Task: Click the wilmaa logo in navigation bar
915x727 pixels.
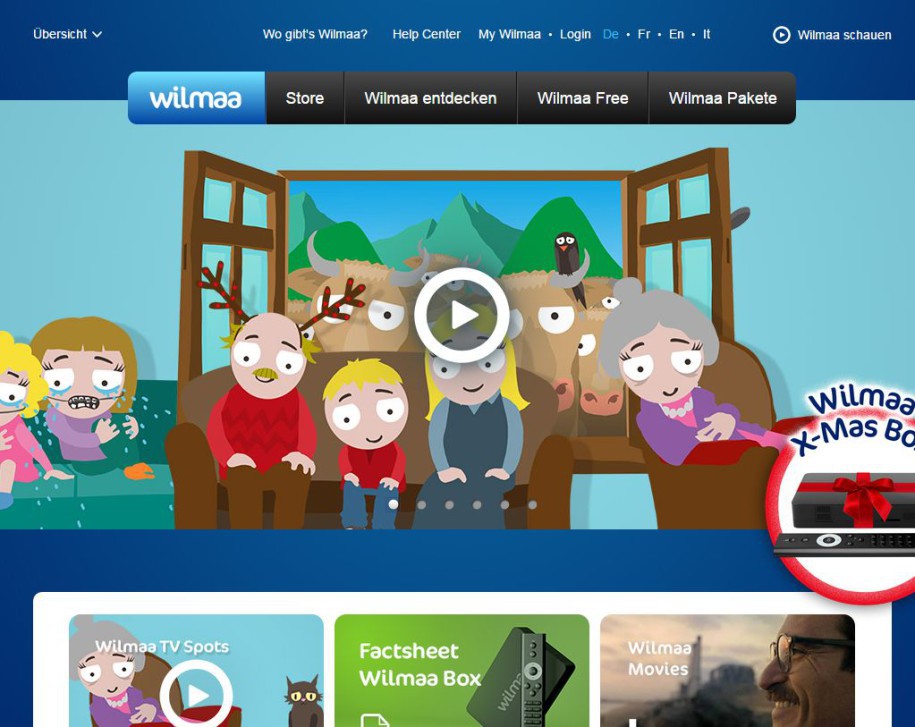Action: pos(196,98)
